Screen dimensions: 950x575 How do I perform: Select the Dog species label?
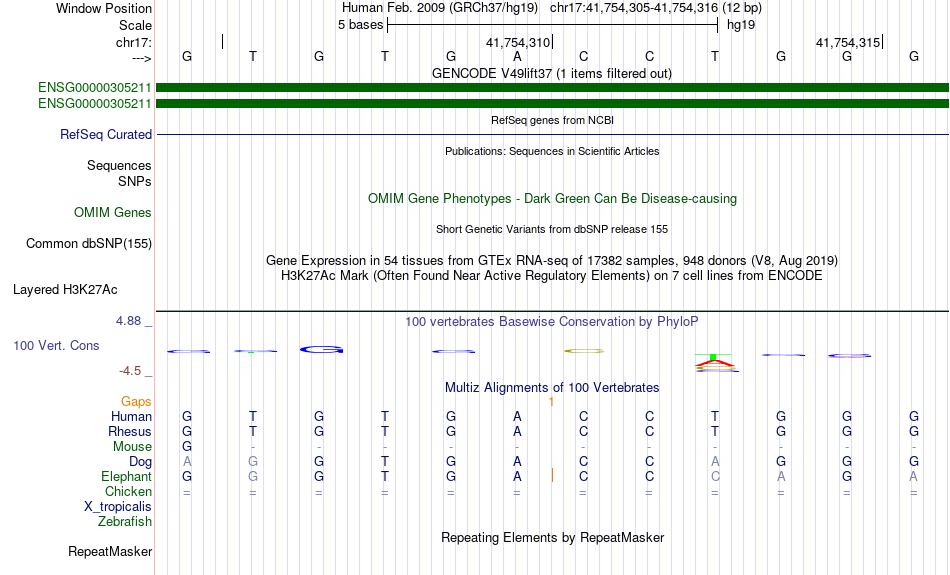pyautogui.click(x=140, y=462)
